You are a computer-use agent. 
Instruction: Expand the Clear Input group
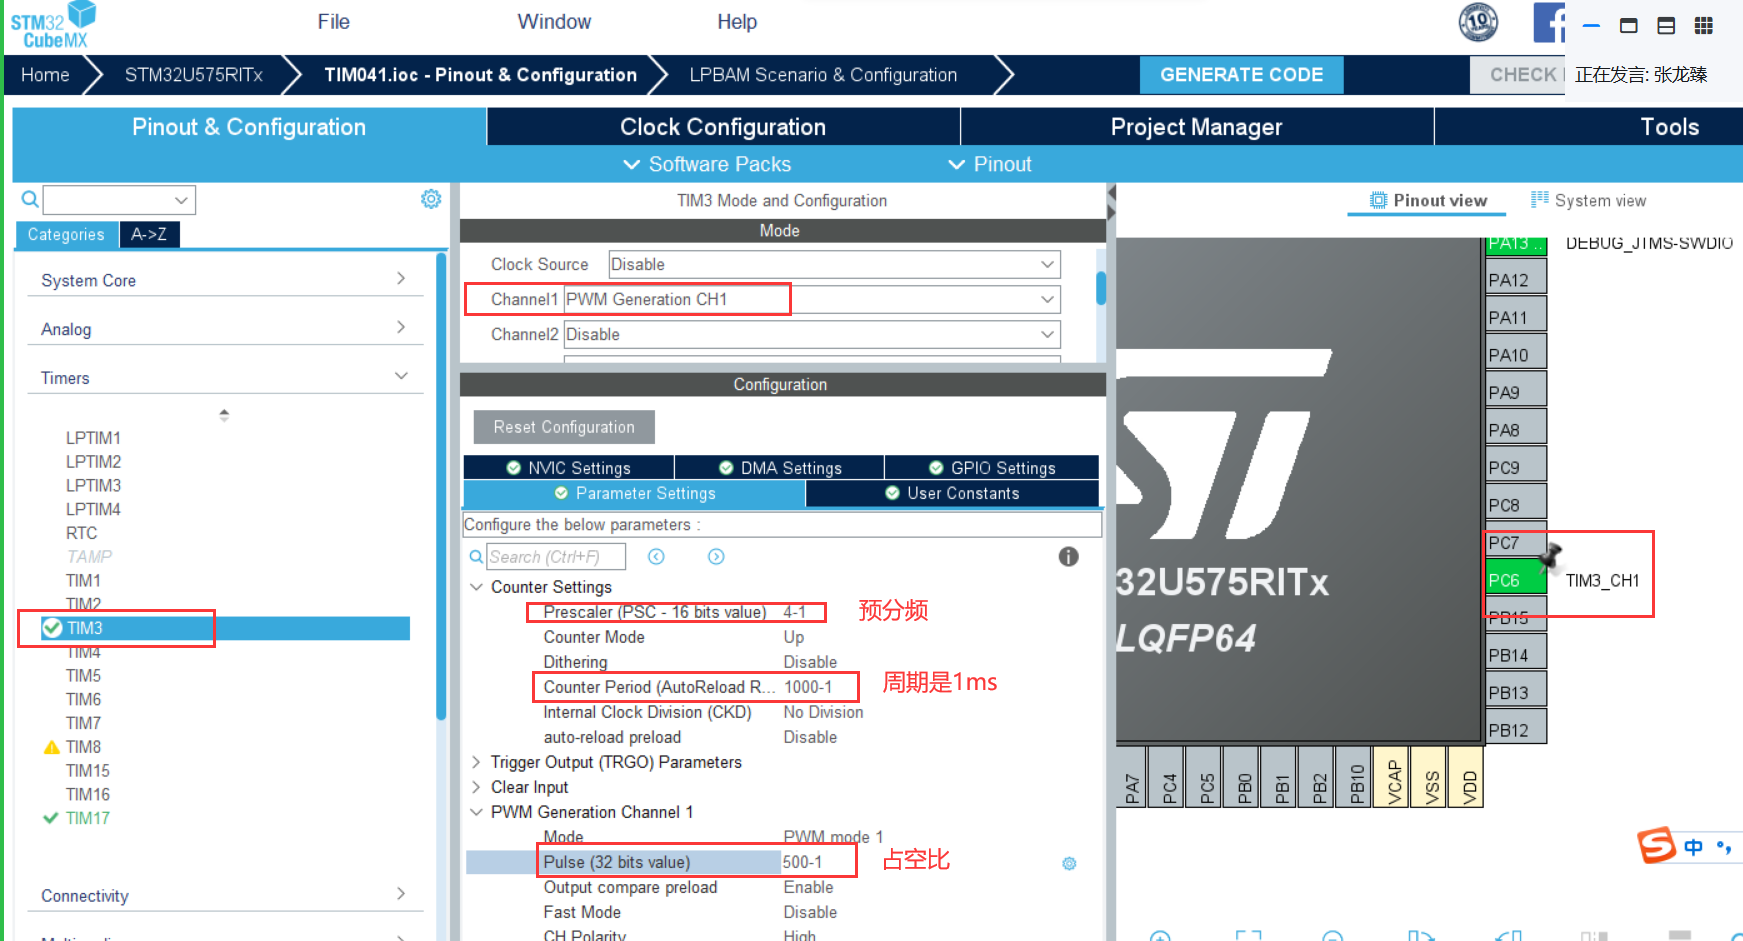[x=477, y=787]
